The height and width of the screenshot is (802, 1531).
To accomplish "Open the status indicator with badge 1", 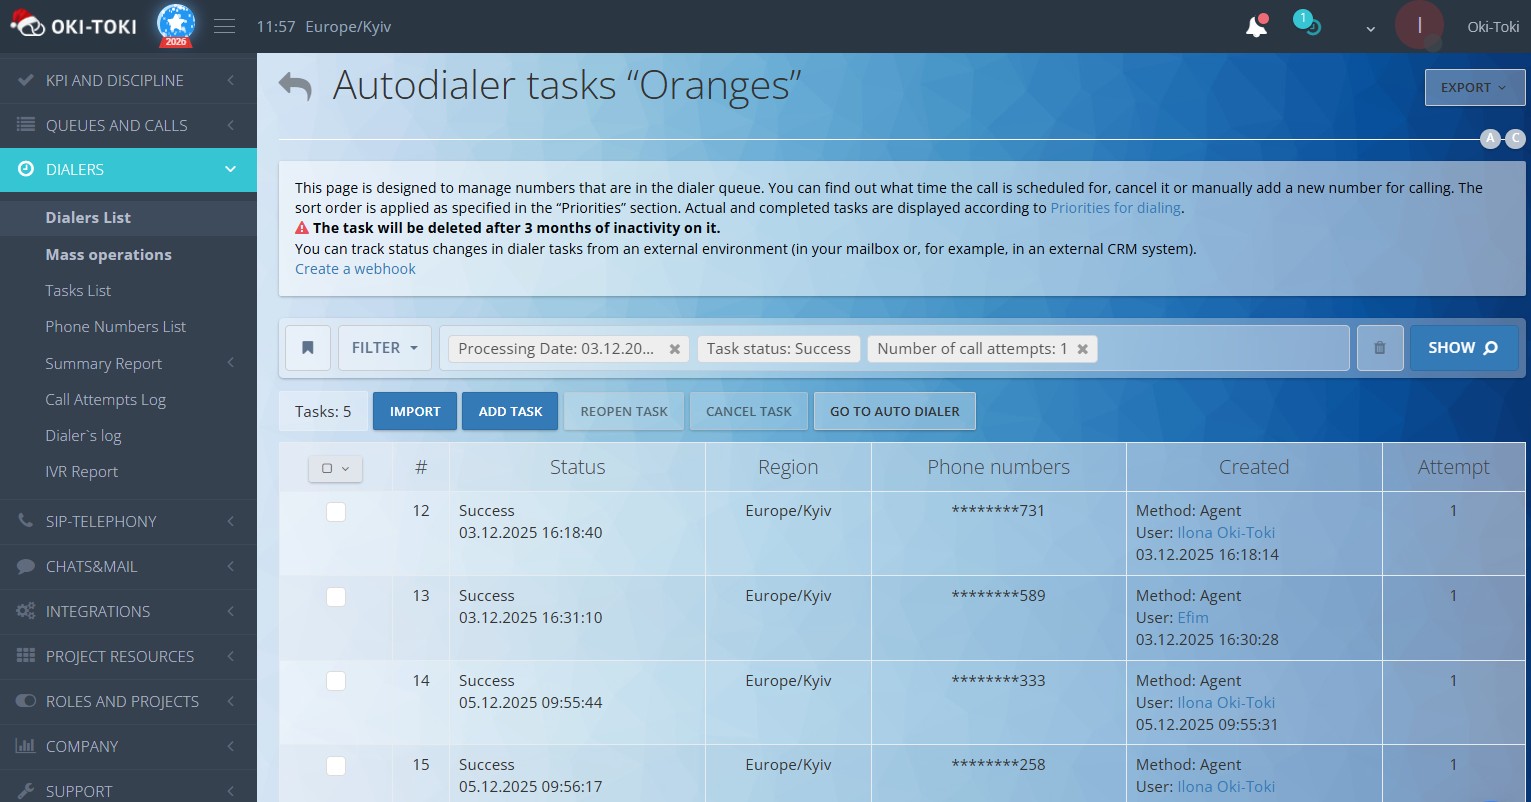I will click(1308, 25).
